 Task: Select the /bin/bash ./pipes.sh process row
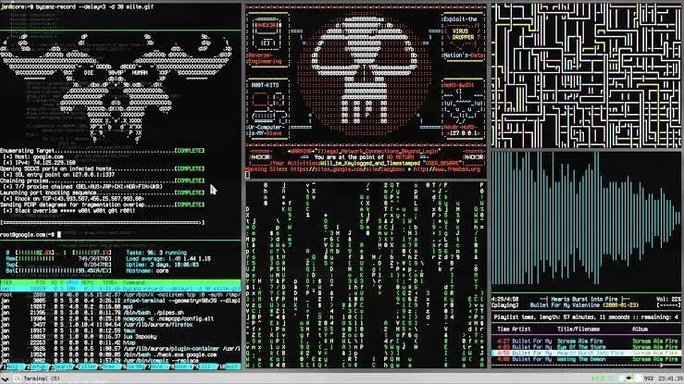(x=120, y=313)
